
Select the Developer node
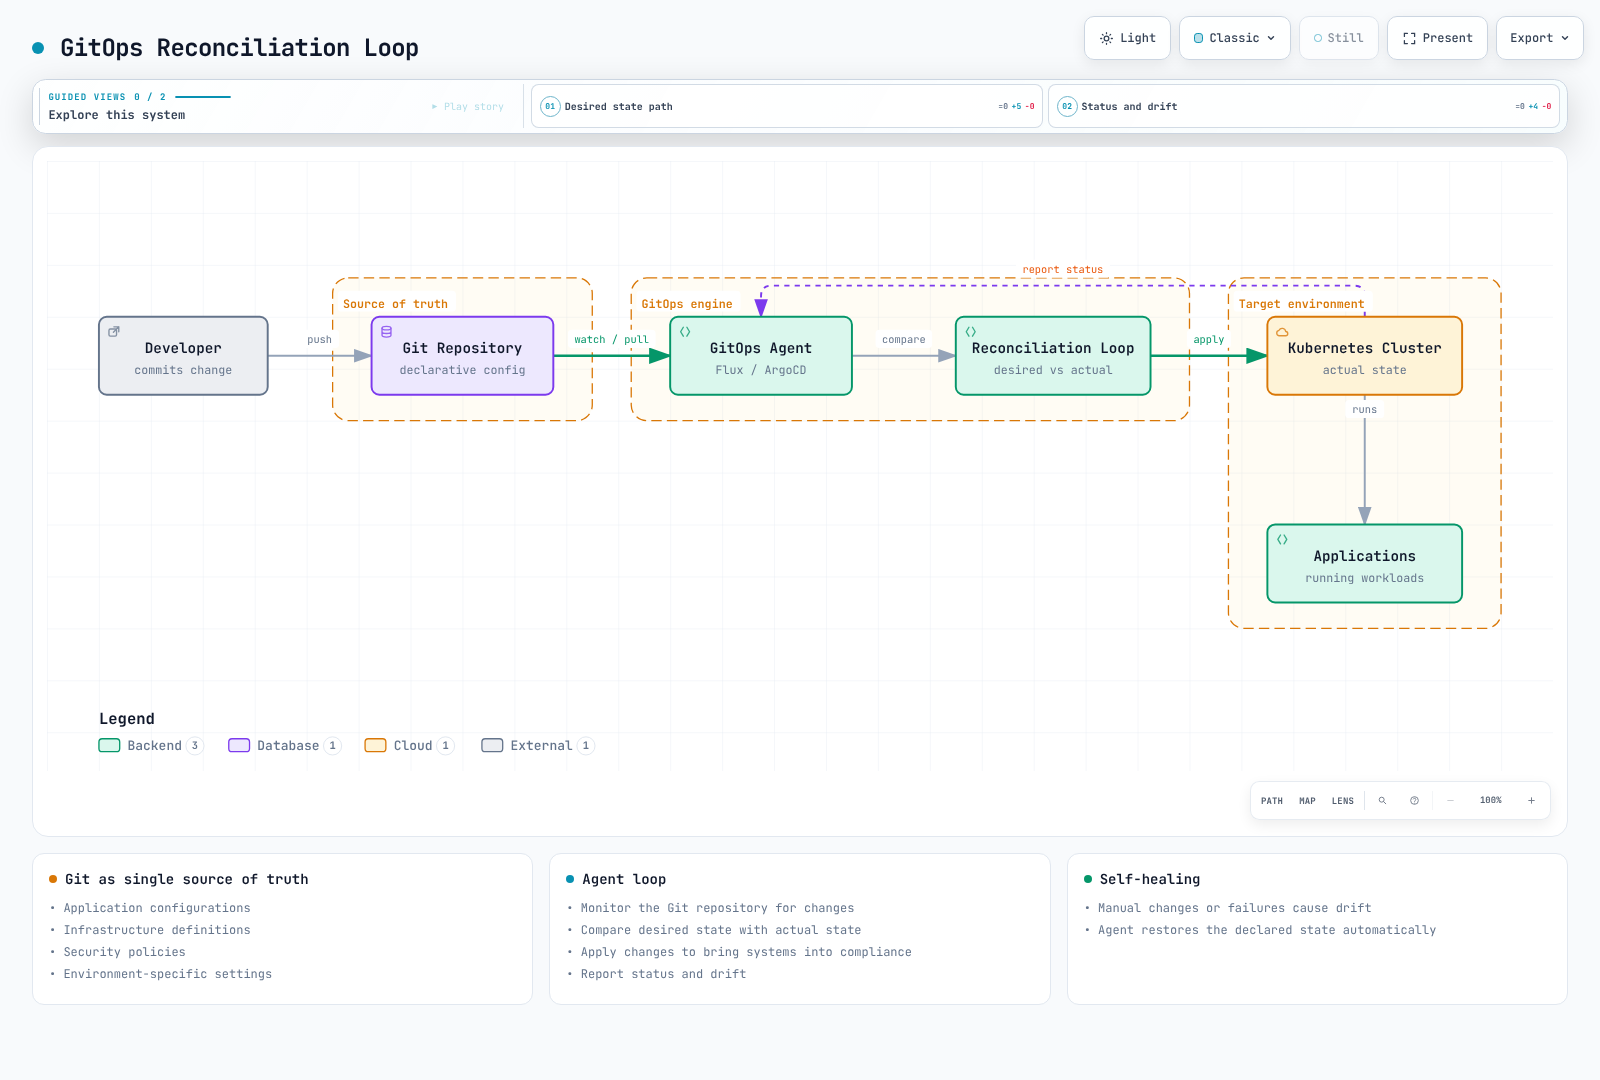pos(183,356)
